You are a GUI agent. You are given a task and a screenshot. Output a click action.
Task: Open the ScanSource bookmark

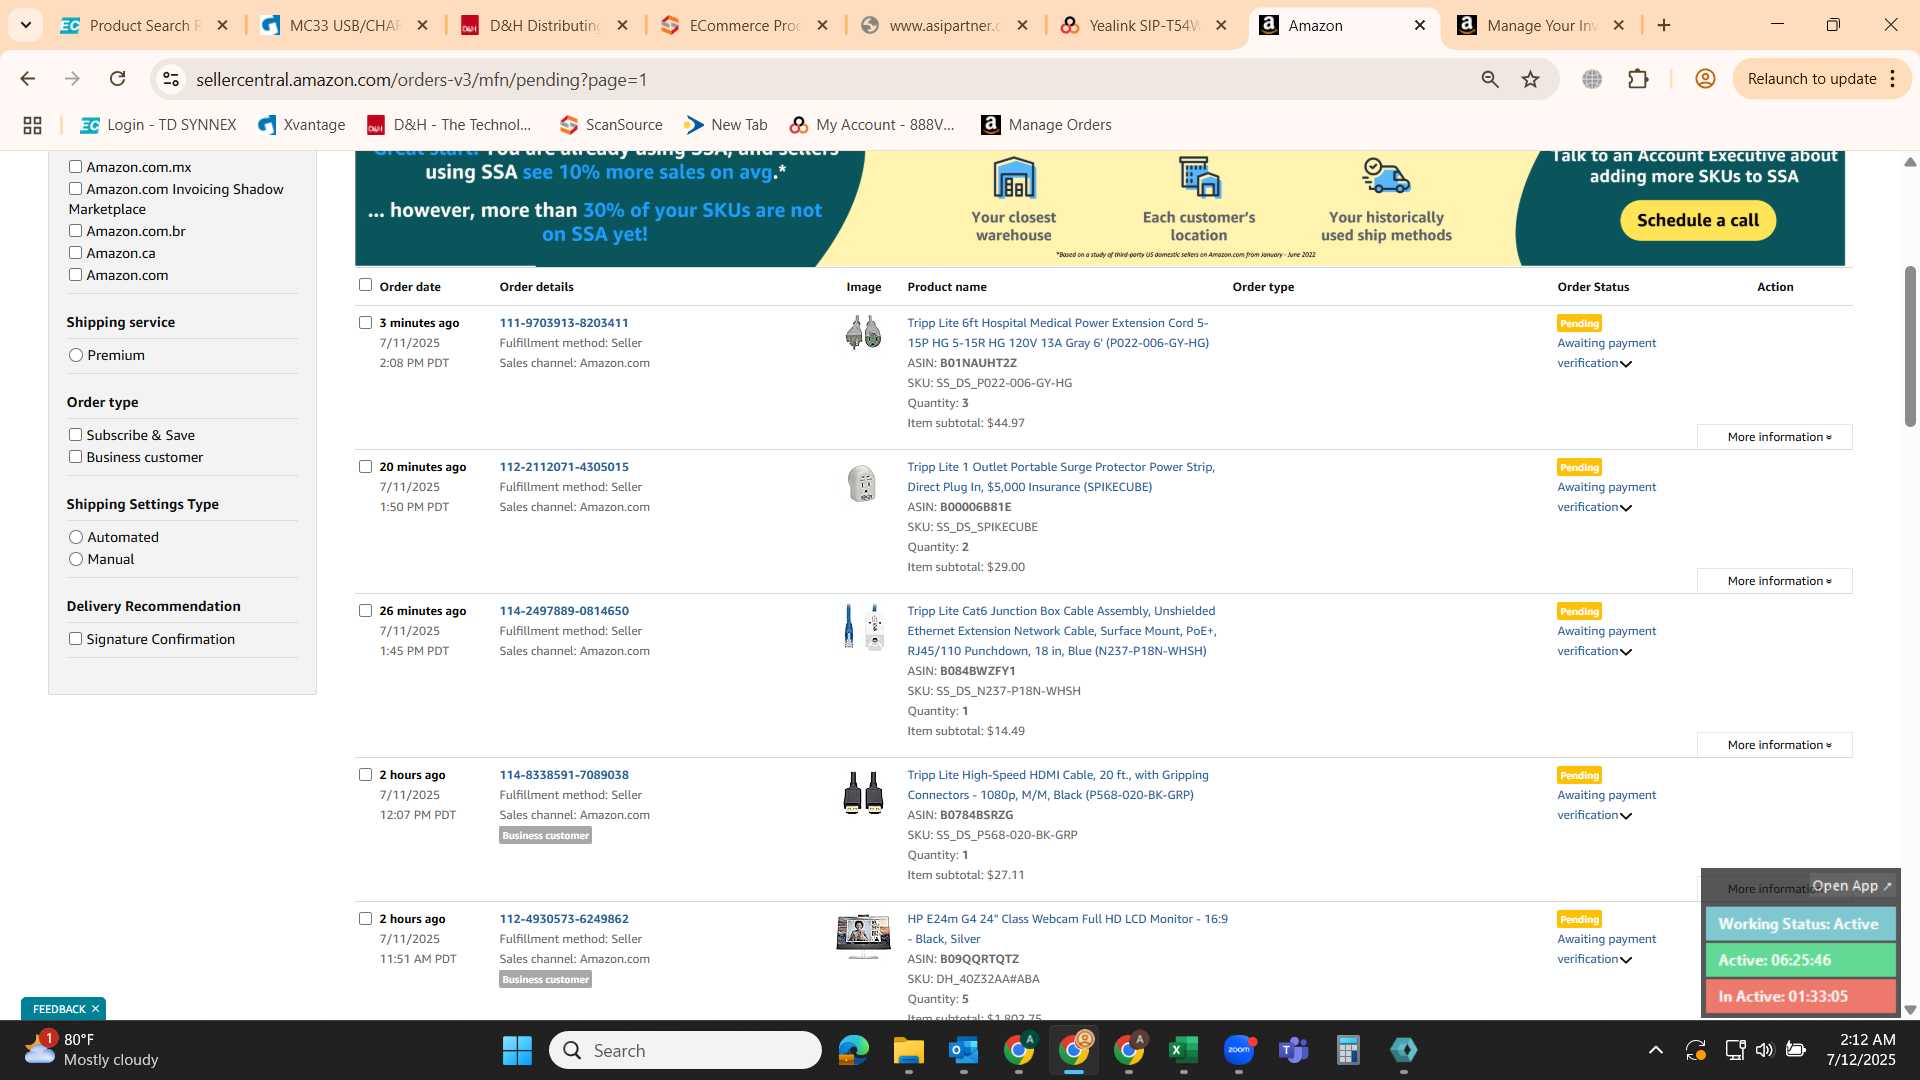611,125
